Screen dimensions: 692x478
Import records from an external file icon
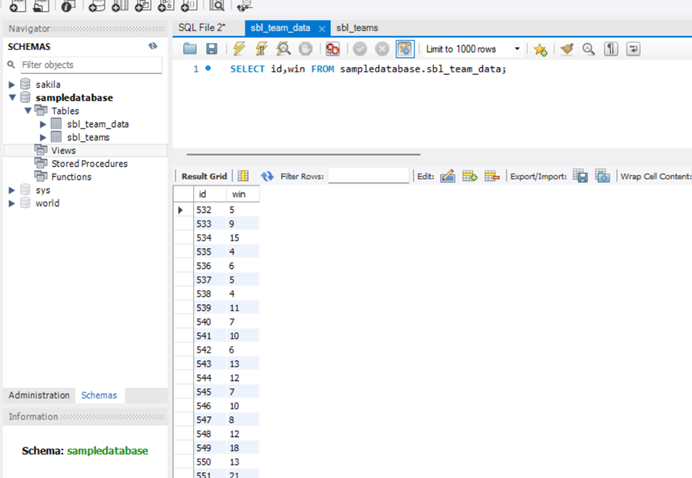pos(602,176)
